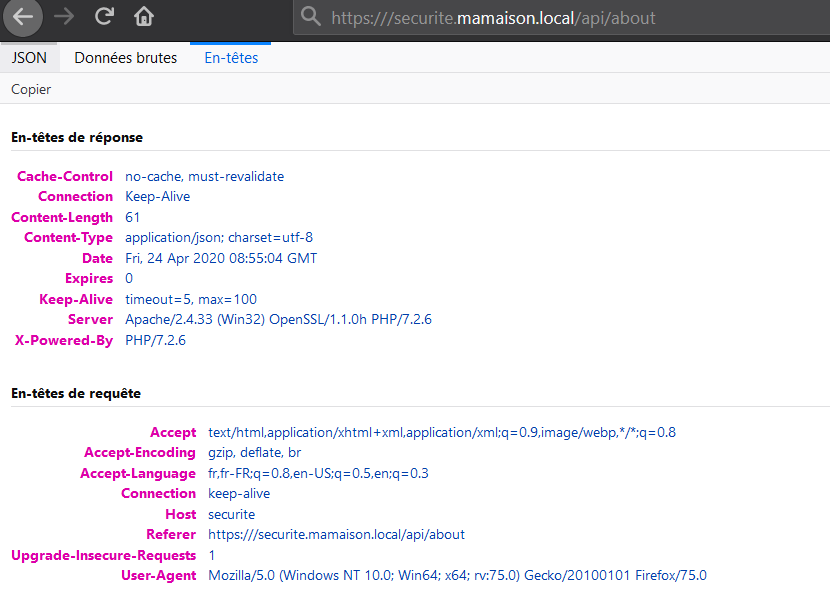Screen dimensions: 830x609
Task: Select the Host value securite
Action: coord(231,514)
